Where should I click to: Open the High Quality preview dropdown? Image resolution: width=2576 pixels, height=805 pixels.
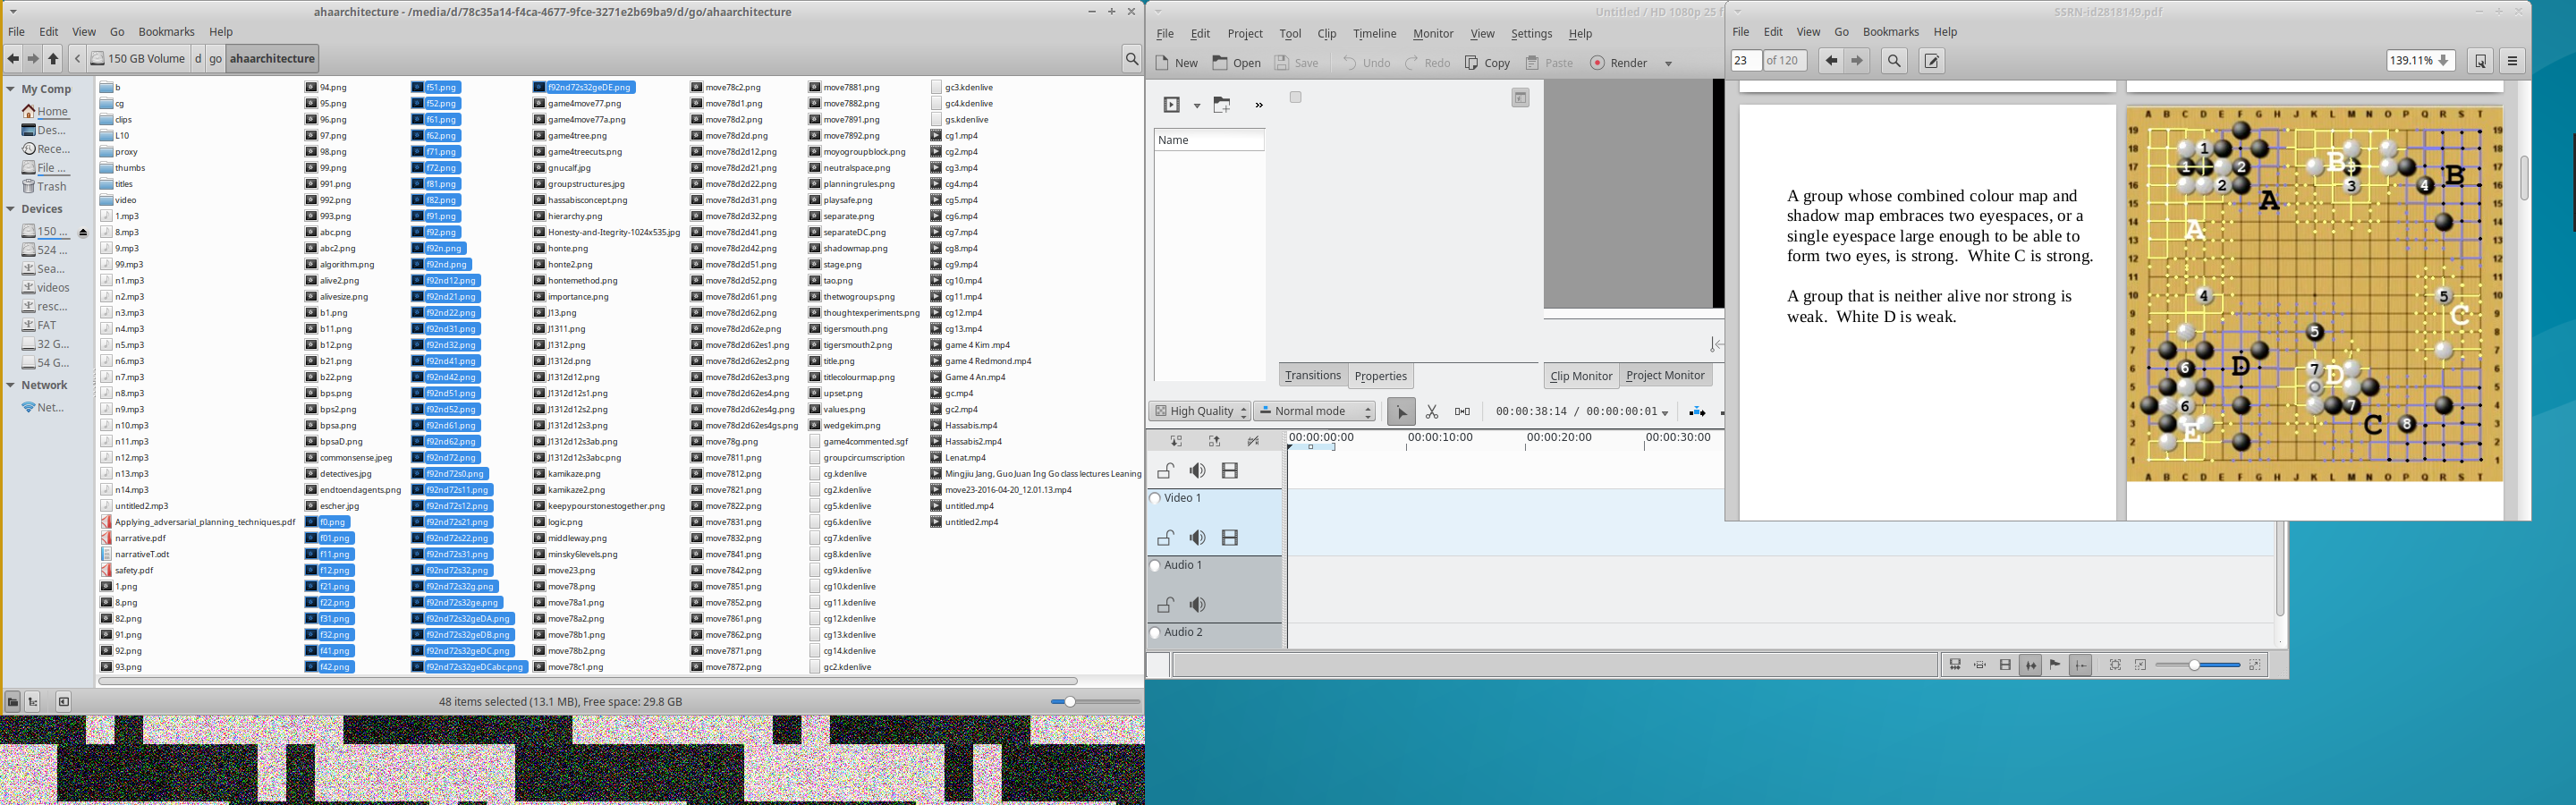[x=1200, y=412]
